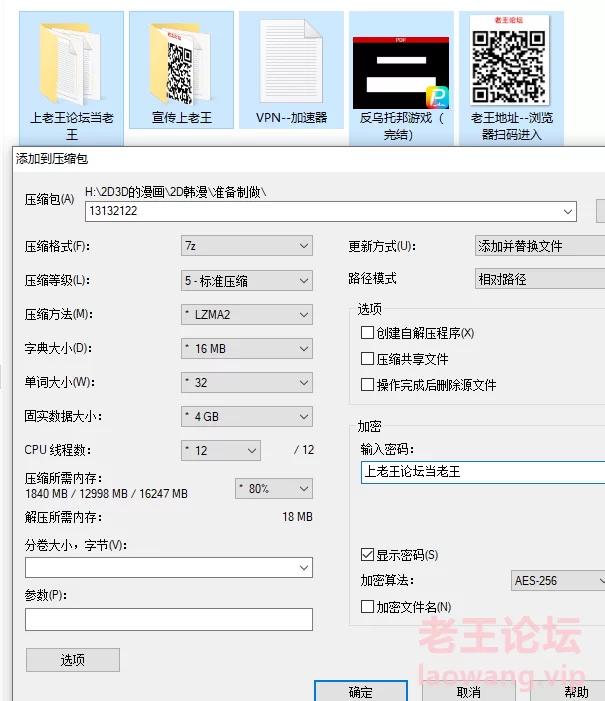Image resolution: width=605 pixels, height=701 pixels.
Task: Click the 参数 input field
Action: 169,619
